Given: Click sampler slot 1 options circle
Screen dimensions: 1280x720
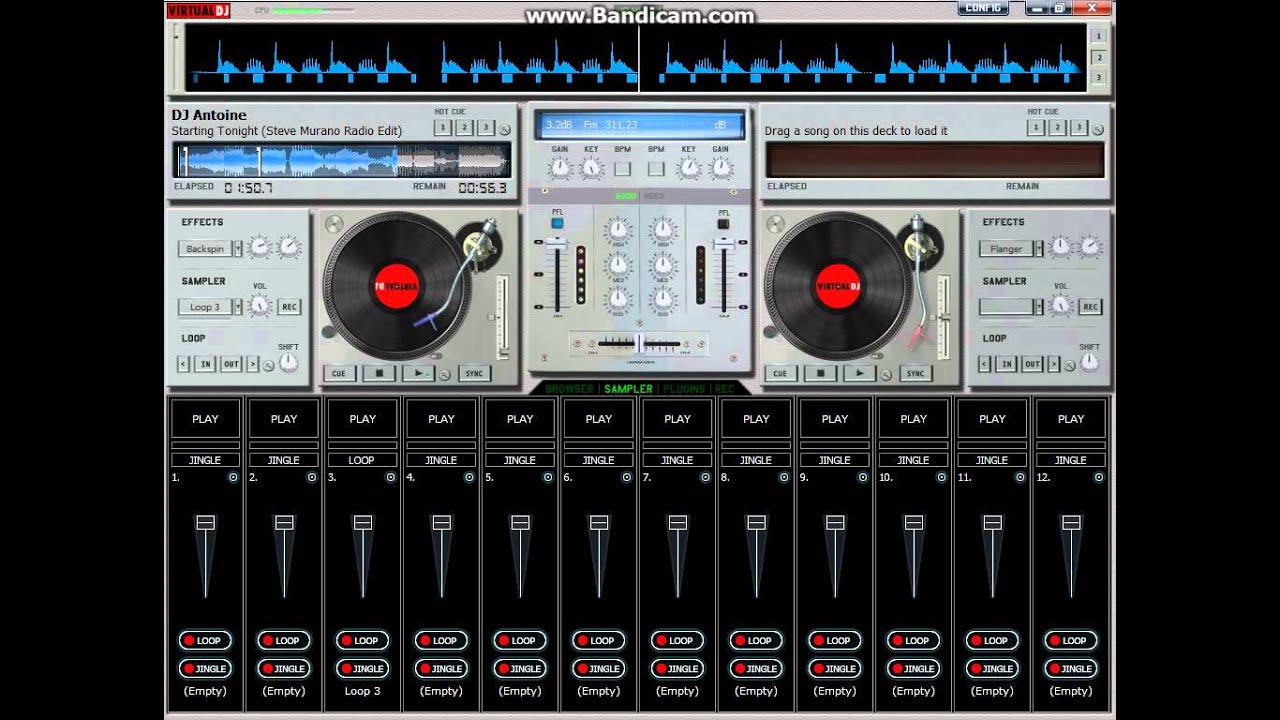Looking at the screenshot, I should (233, 478).
